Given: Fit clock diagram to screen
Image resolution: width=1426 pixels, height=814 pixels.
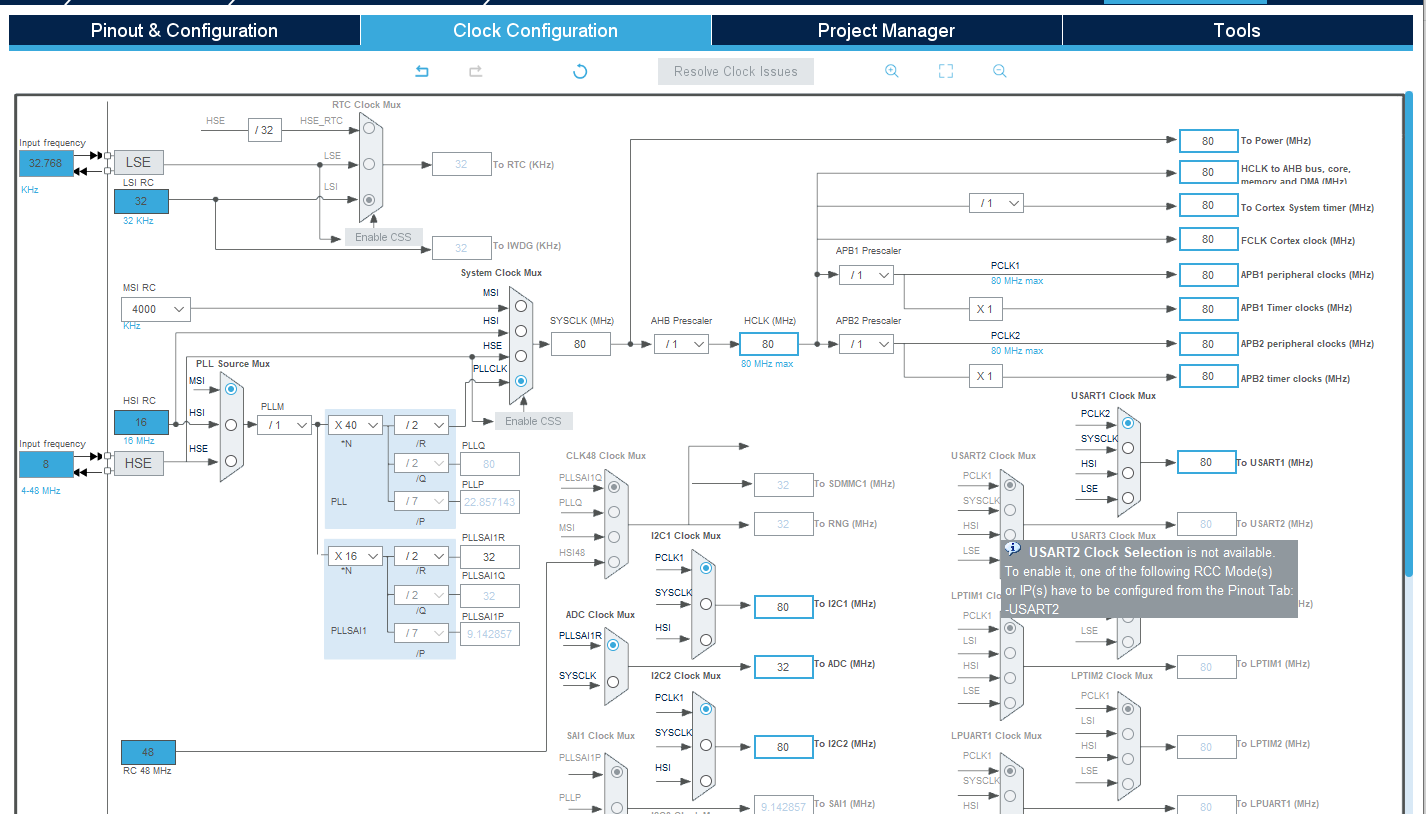Looking at the screenshot, I should point(945,71).
